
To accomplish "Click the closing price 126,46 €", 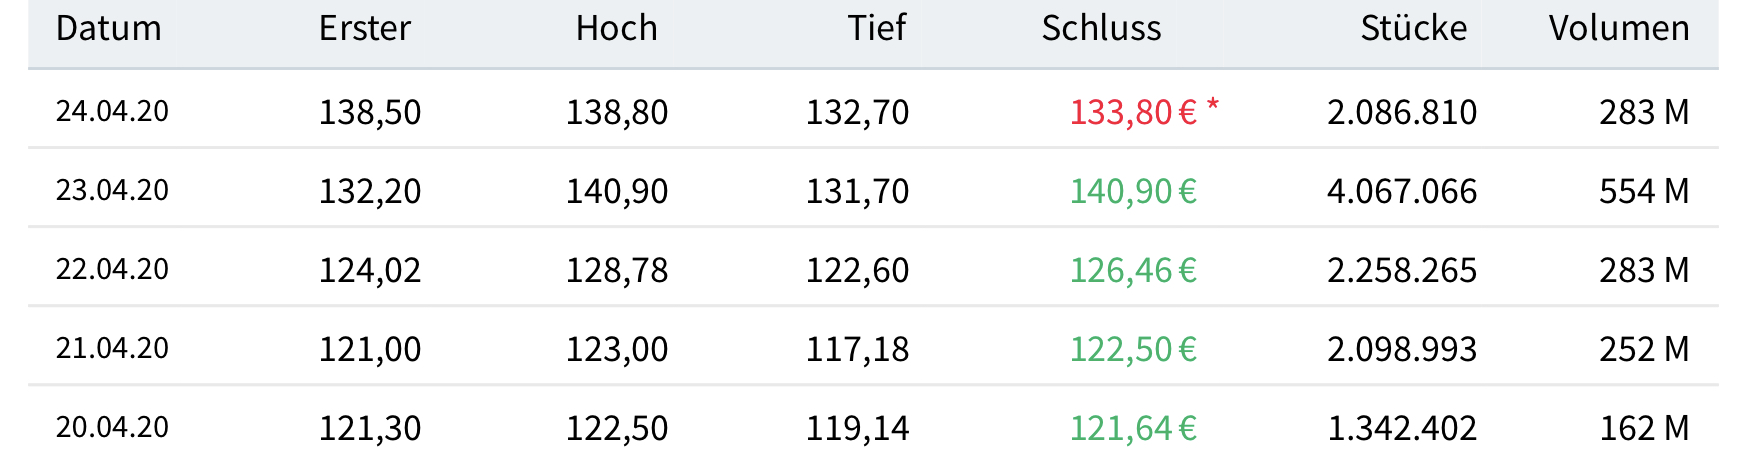I will click(1133, 270).
